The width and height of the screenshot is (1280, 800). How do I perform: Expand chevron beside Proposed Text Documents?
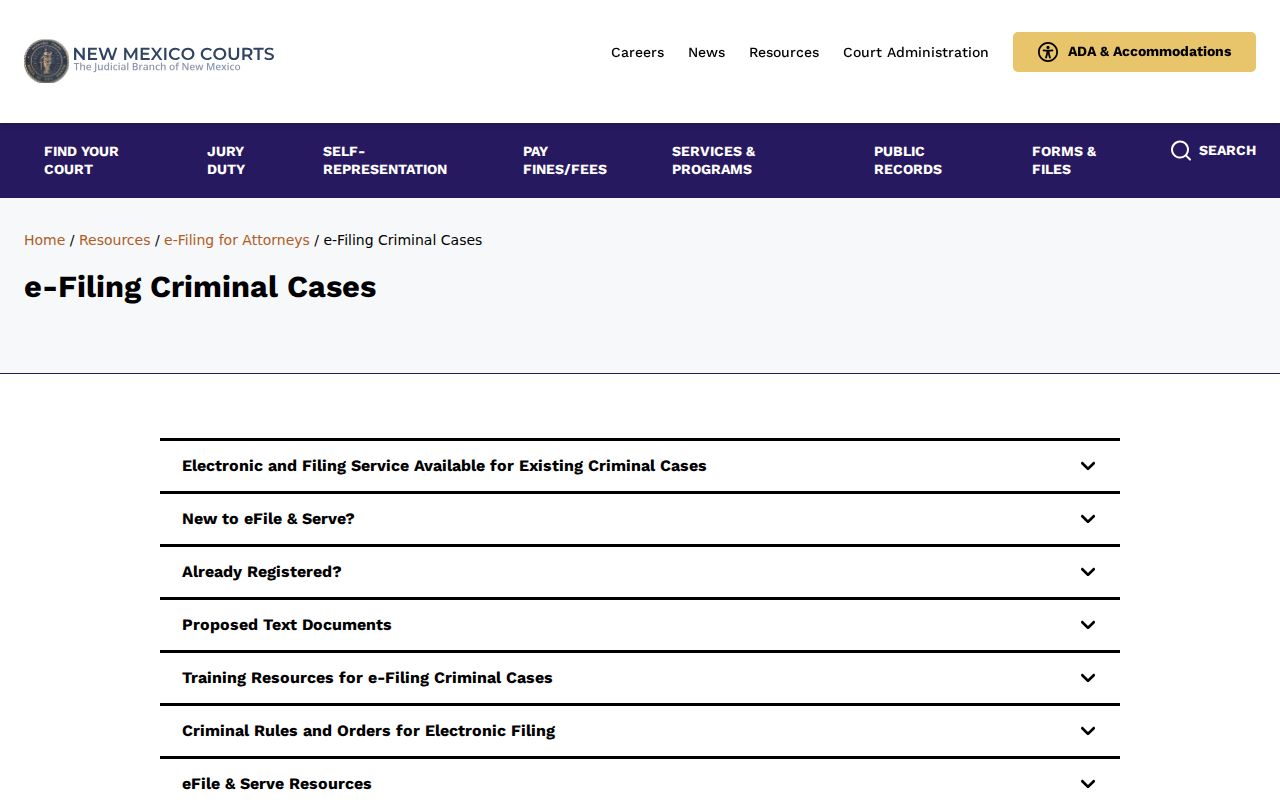pyautogui.click(x=1088, y=625)
